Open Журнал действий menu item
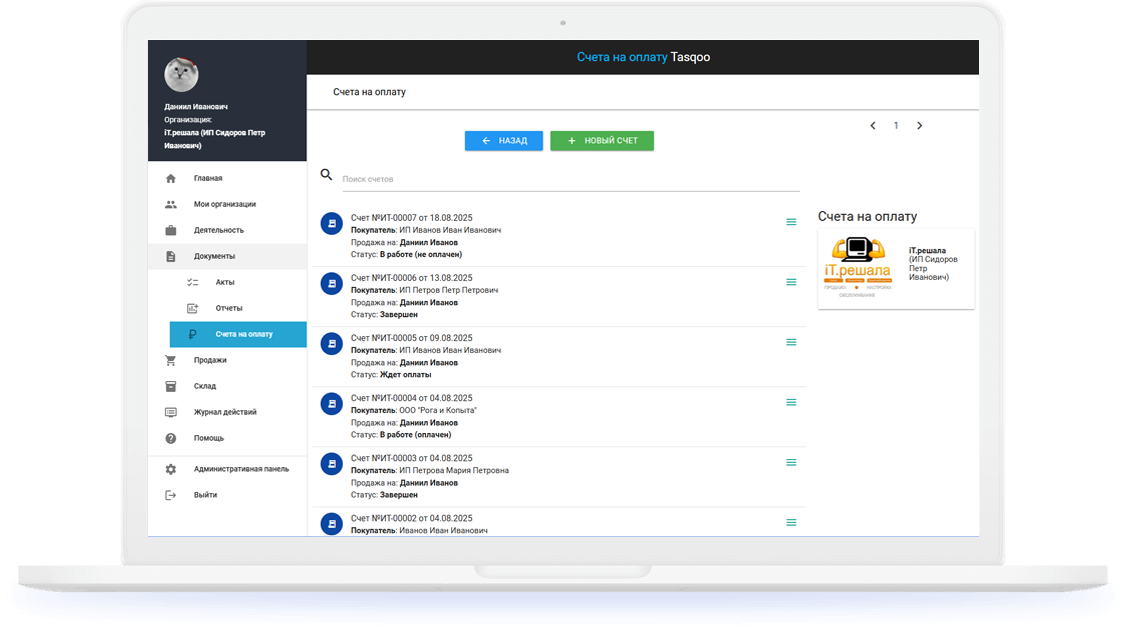This screenshot has height=630, width=1126. click(227, 412)
